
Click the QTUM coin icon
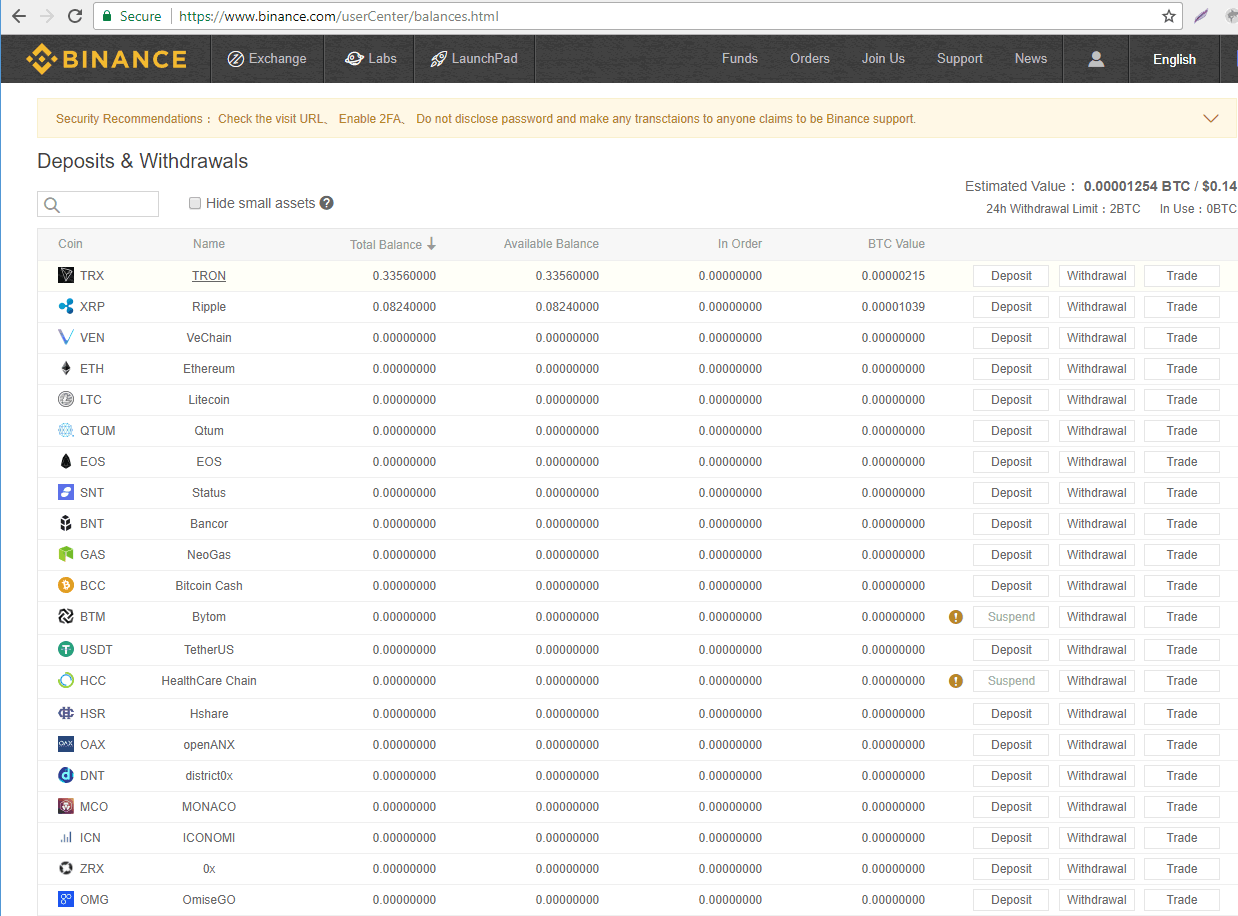66,431
